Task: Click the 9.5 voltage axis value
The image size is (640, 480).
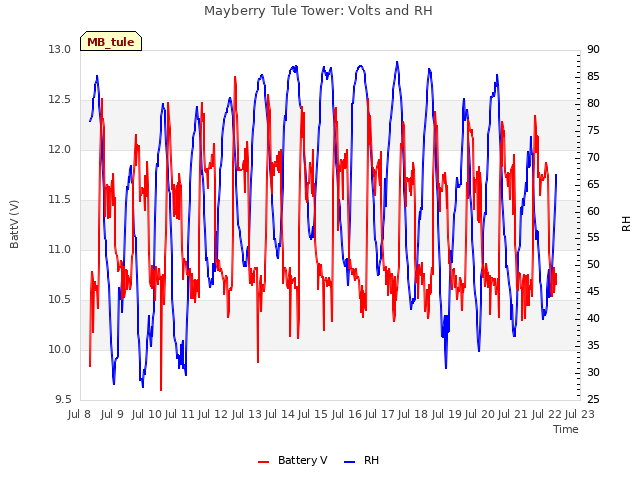Action: [x=63, y=399]
